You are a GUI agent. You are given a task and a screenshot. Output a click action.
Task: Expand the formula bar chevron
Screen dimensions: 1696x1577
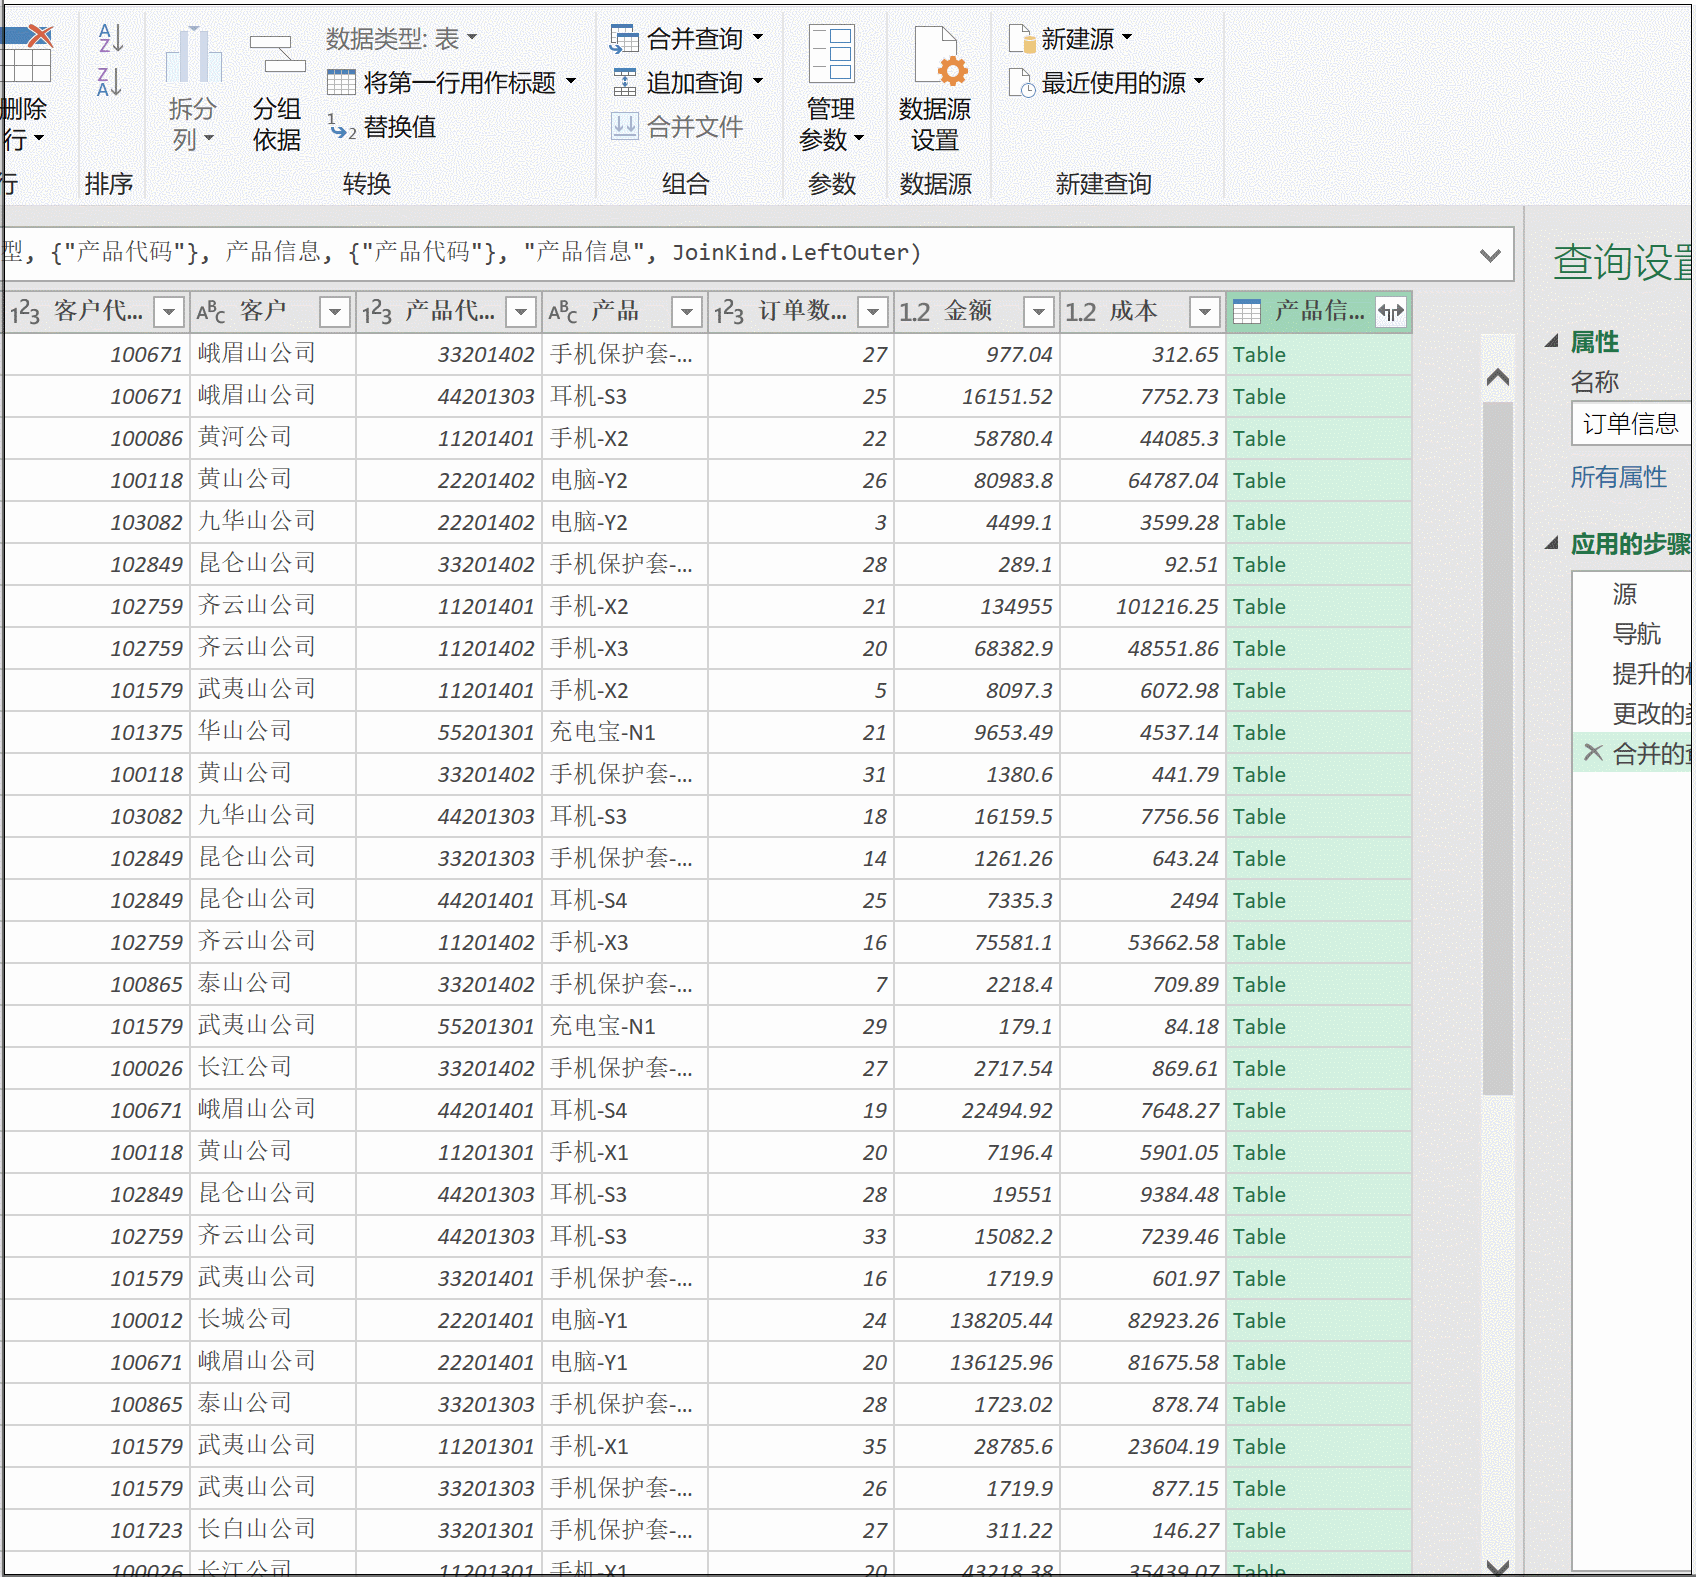coord(1490,255)
